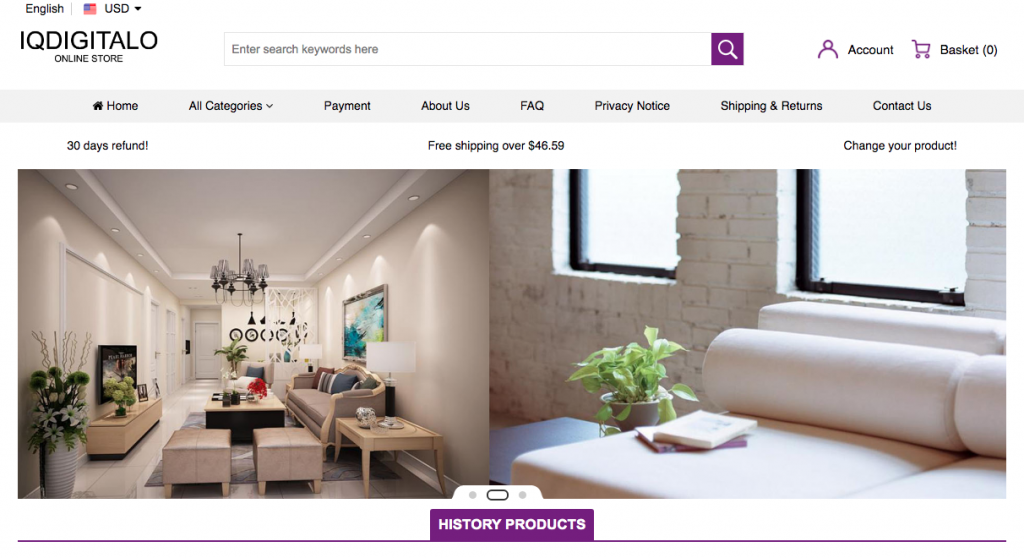The image size is (1024, 558).
Task: Open the Account user icon
Action: (x=827, y=50)
